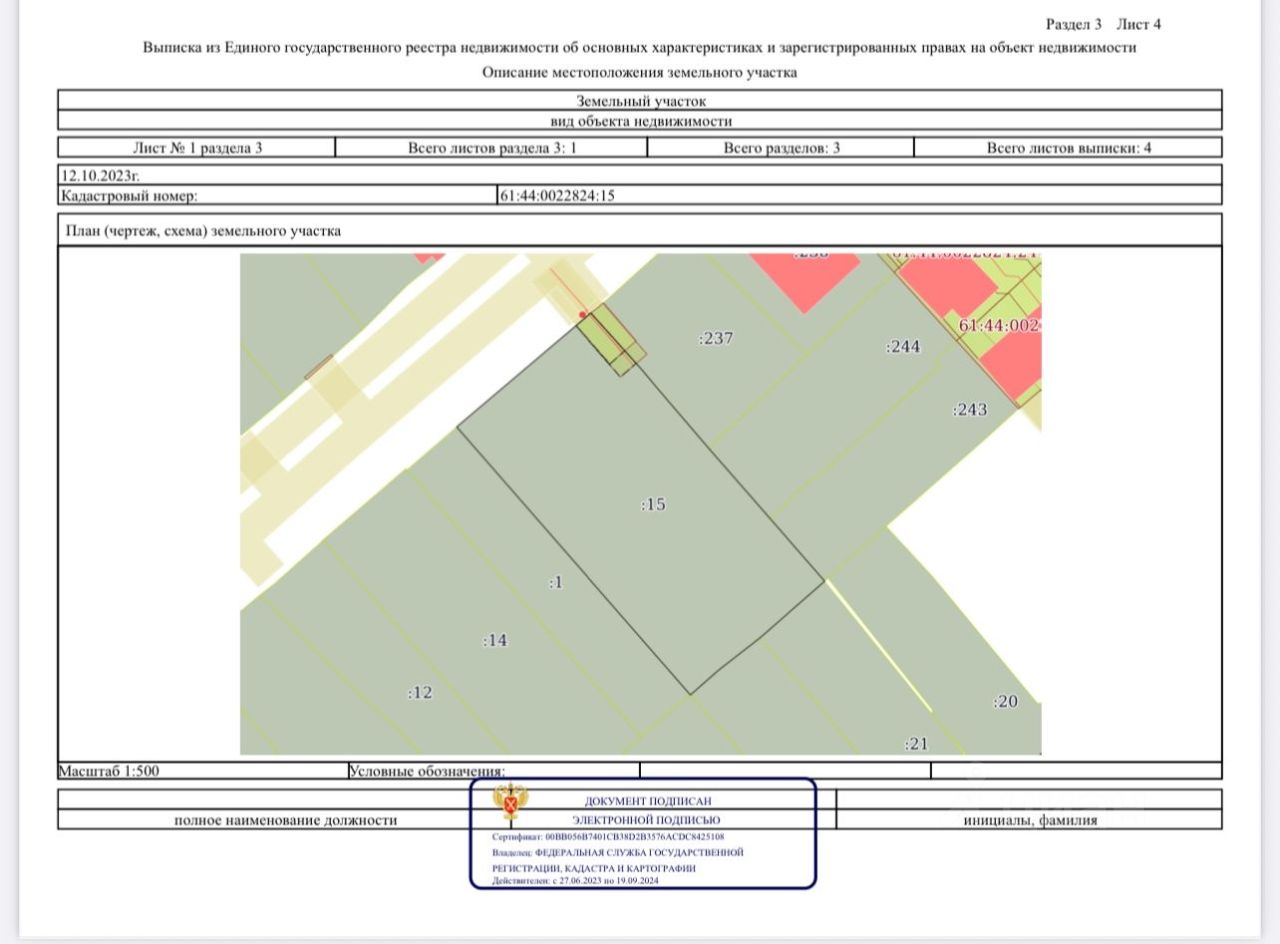The image size is (1280, 944).
Task: Click the "инициалы, фамилия" caption
Action: click(1031, 820)
